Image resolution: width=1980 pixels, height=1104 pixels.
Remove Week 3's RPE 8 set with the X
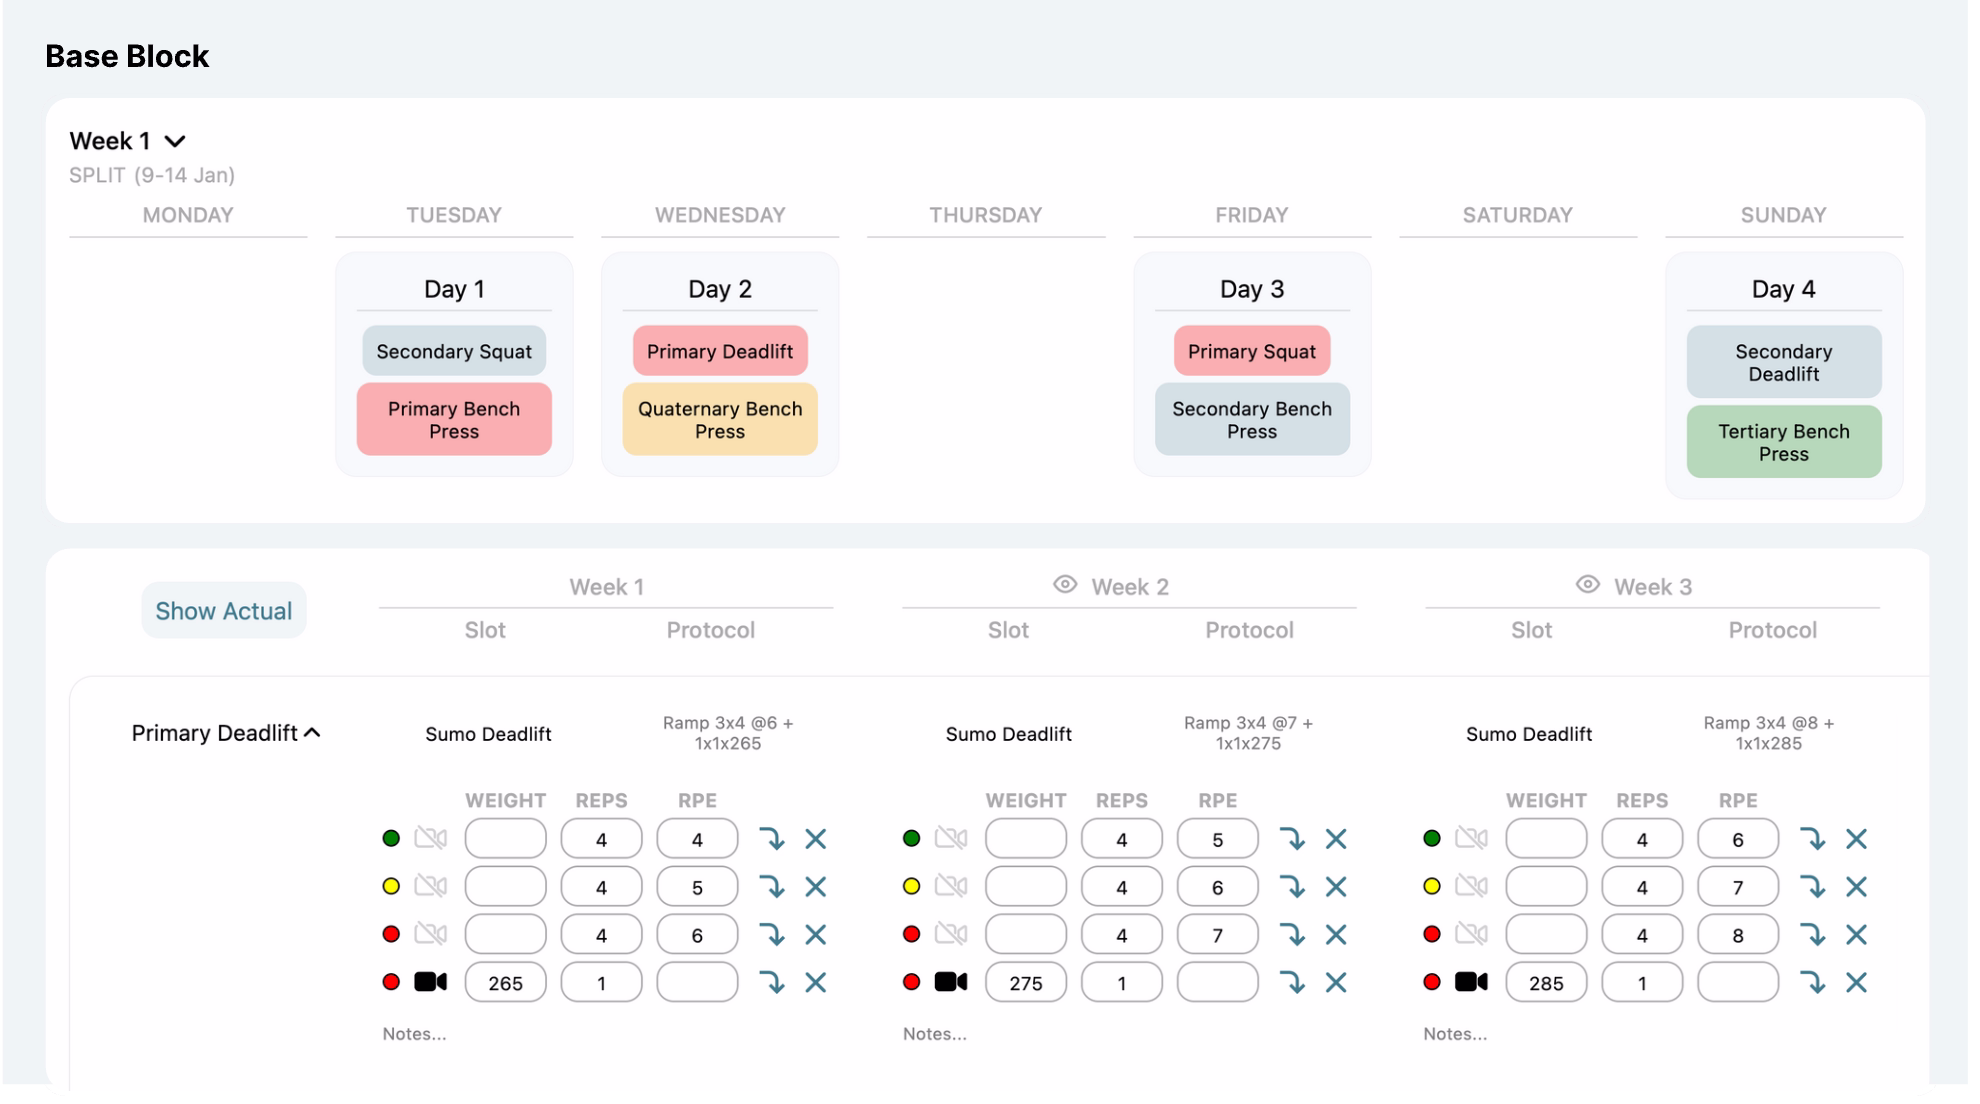pyautogui.click(x=1856, y=934)
